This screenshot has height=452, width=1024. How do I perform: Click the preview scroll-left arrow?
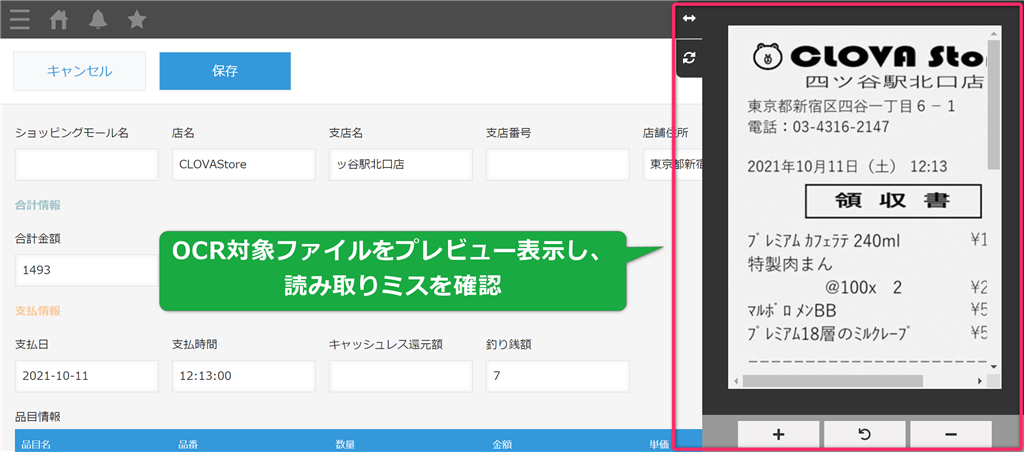(735, 380)
